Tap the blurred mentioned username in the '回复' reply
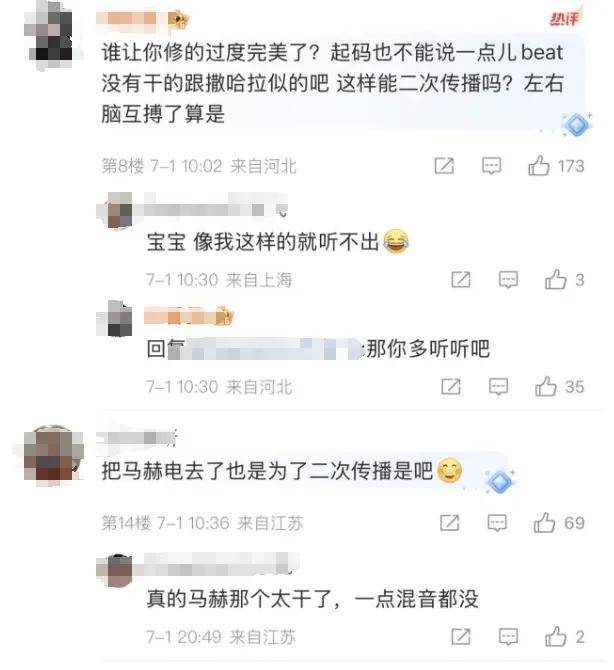614x670 pixels. coord(267,349)
